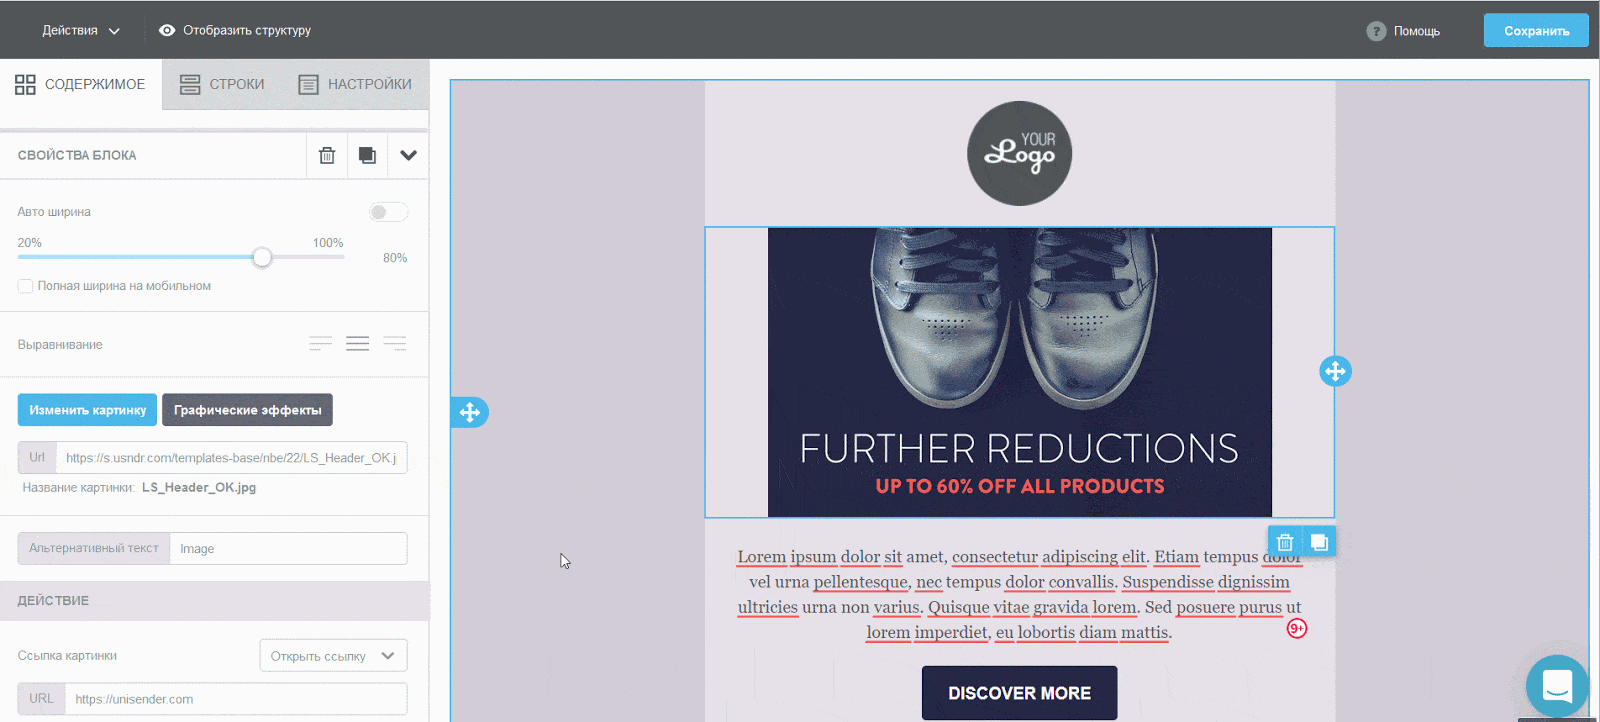
Task: Click the move handle on image block
Action: [1335, 371]
